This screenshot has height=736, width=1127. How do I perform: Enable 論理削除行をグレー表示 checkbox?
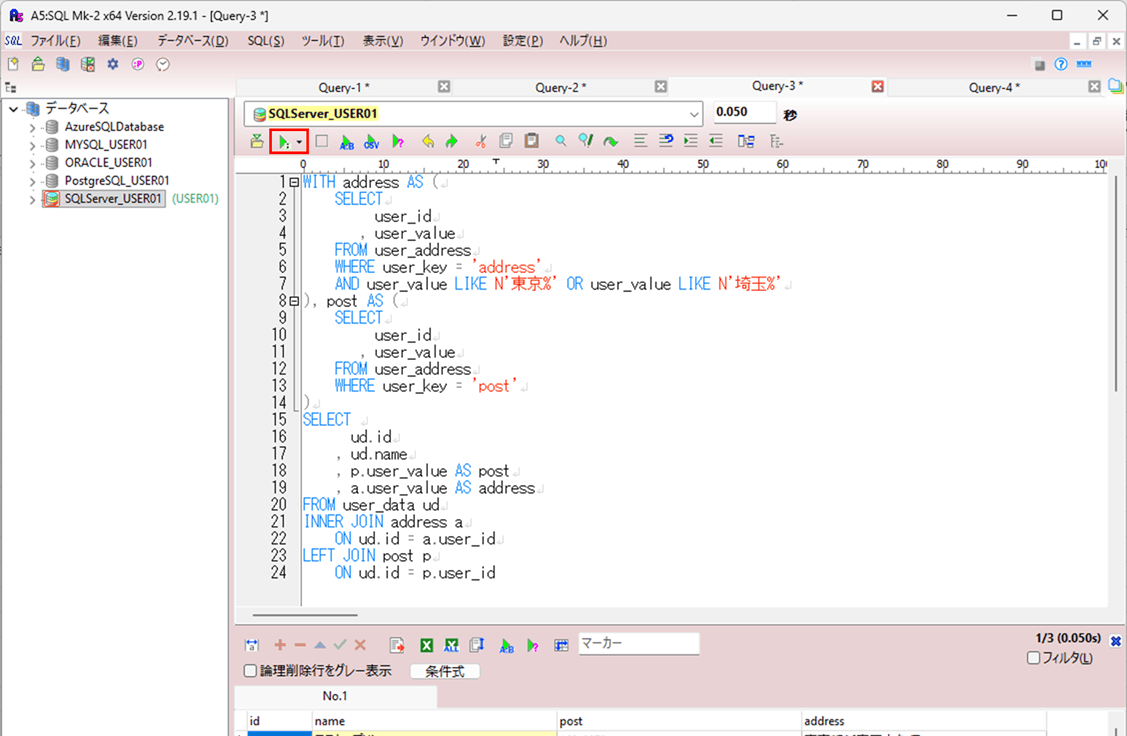tap(251, 671)
